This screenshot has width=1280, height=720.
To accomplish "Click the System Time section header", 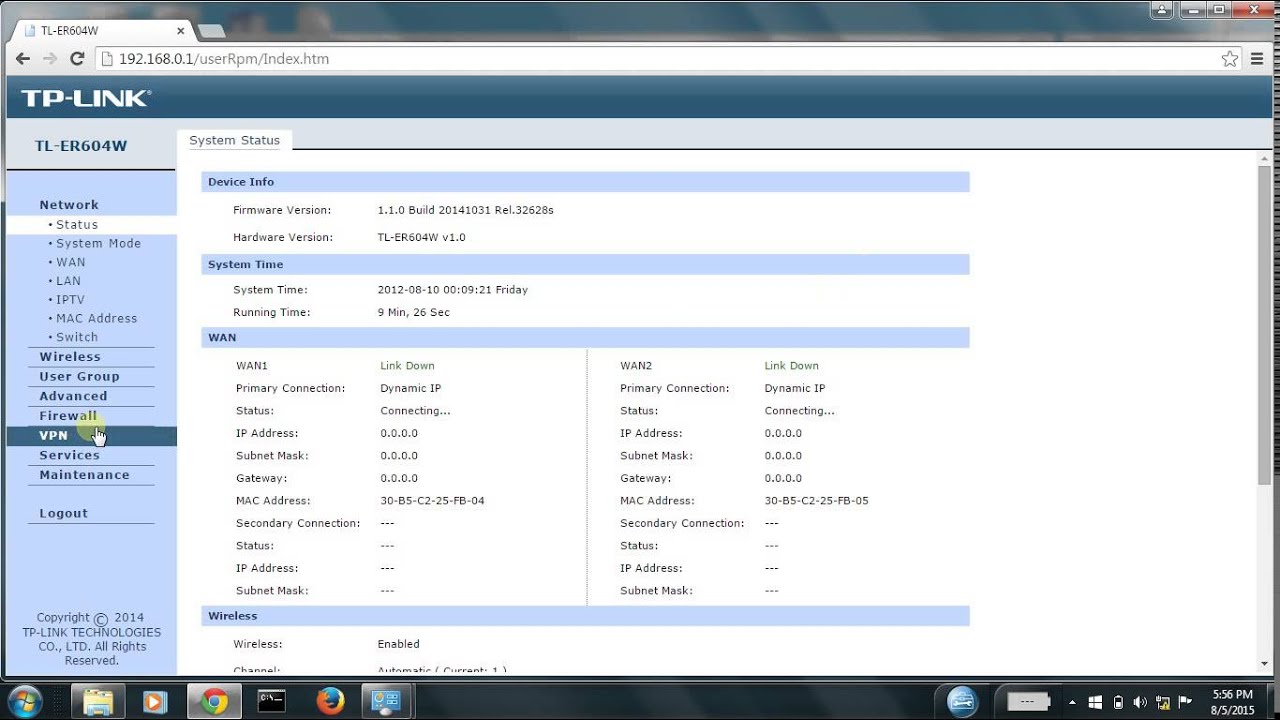I will 585,265.
